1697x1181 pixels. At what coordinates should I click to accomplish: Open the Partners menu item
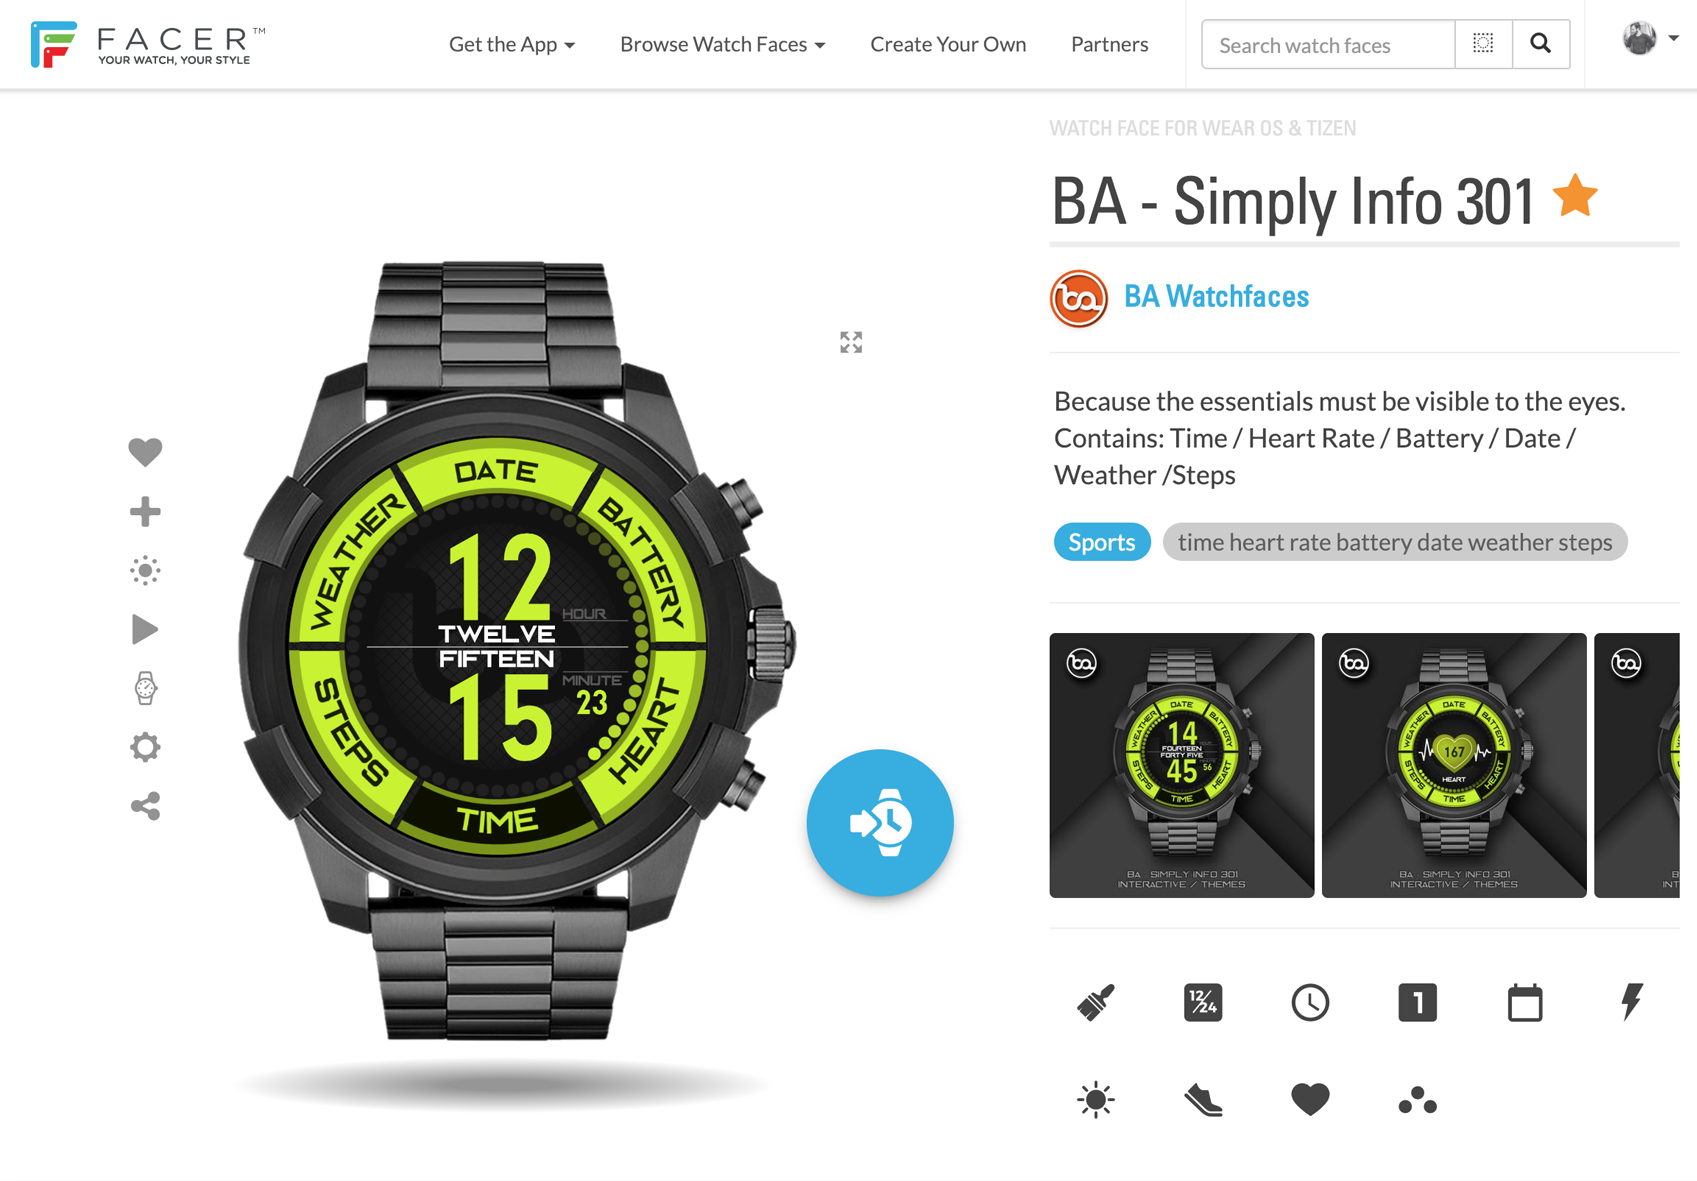coord(1109,44)
